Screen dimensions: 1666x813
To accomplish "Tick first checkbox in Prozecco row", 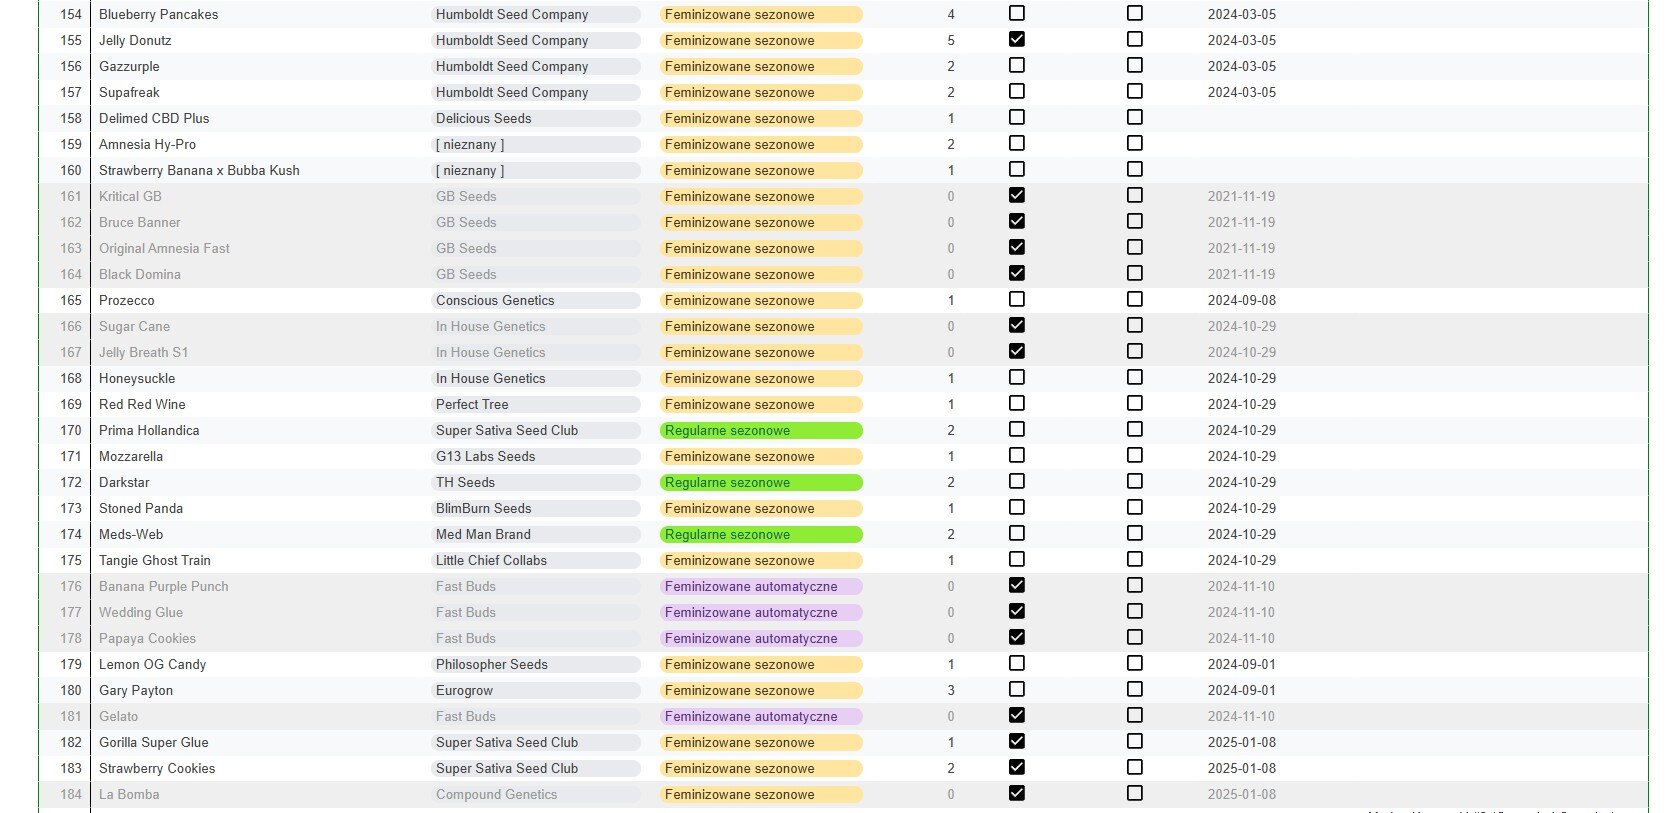I will 1017,299.
